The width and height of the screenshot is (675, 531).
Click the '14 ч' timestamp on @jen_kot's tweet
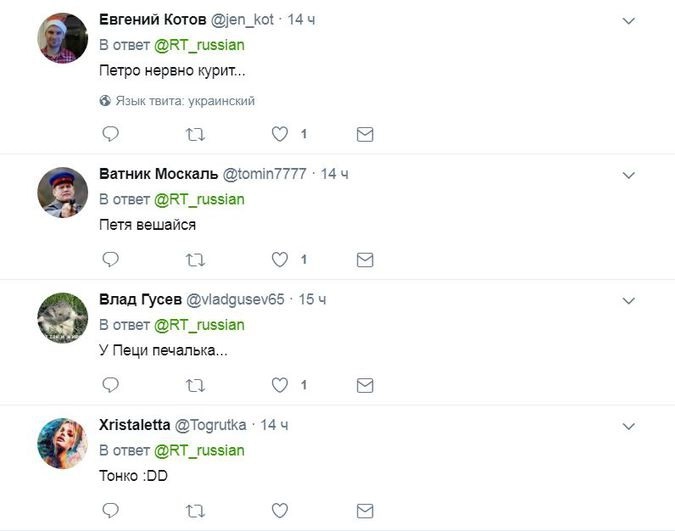coord(301,19)
